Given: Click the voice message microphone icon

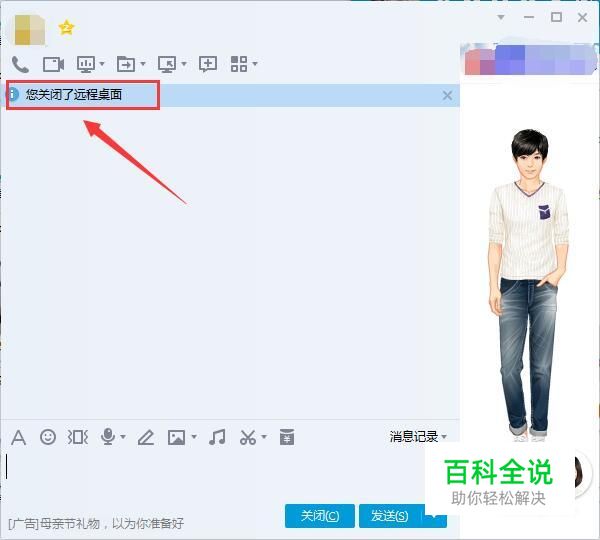Looking at the screenshot, I should point(108,436).
